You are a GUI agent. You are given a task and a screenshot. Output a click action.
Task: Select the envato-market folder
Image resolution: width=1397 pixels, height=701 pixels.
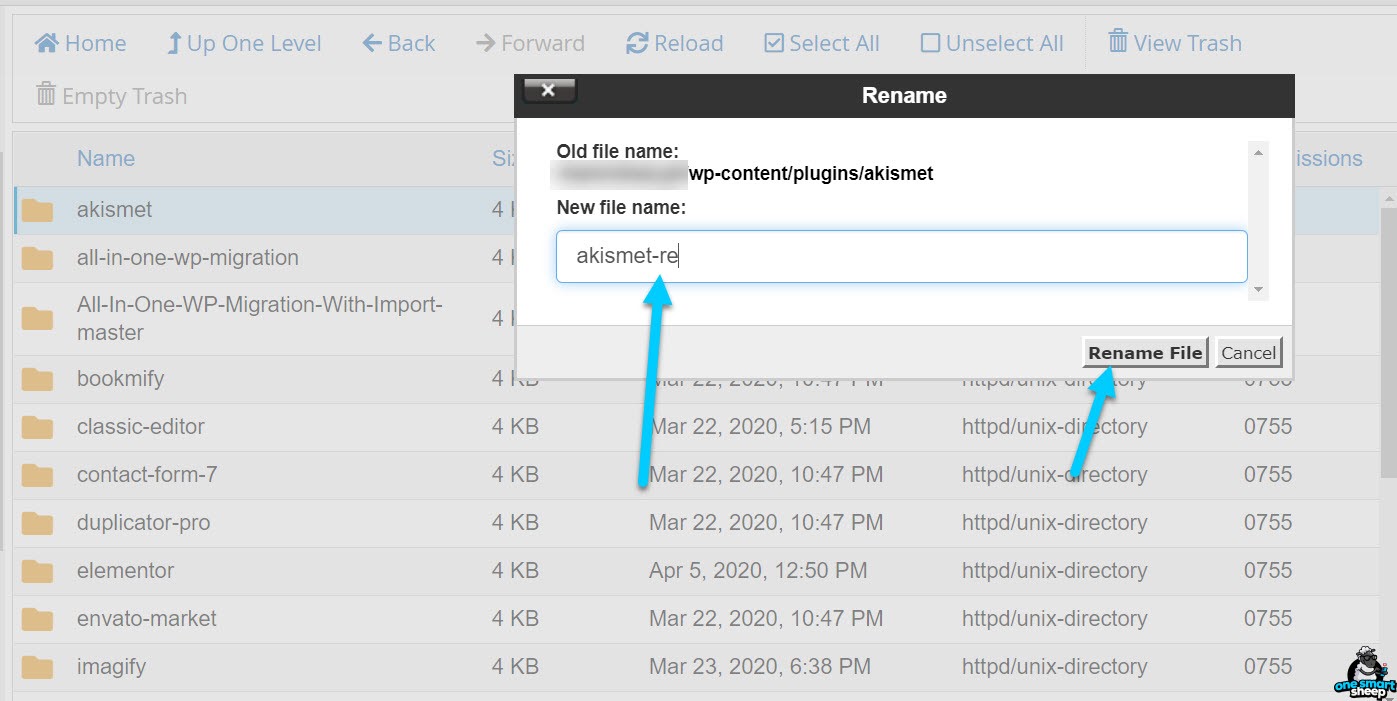(697, 619)
